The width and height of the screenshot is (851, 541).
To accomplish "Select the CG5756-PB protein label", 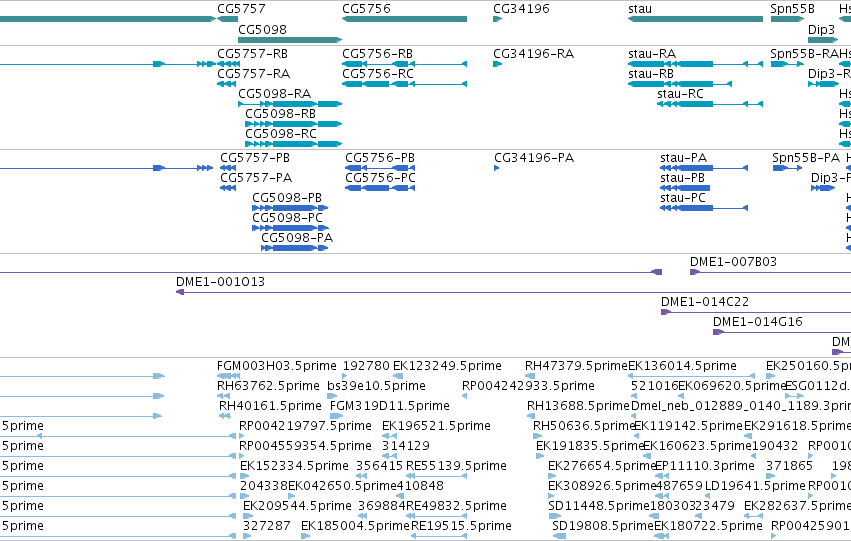I will click(380, 158).
